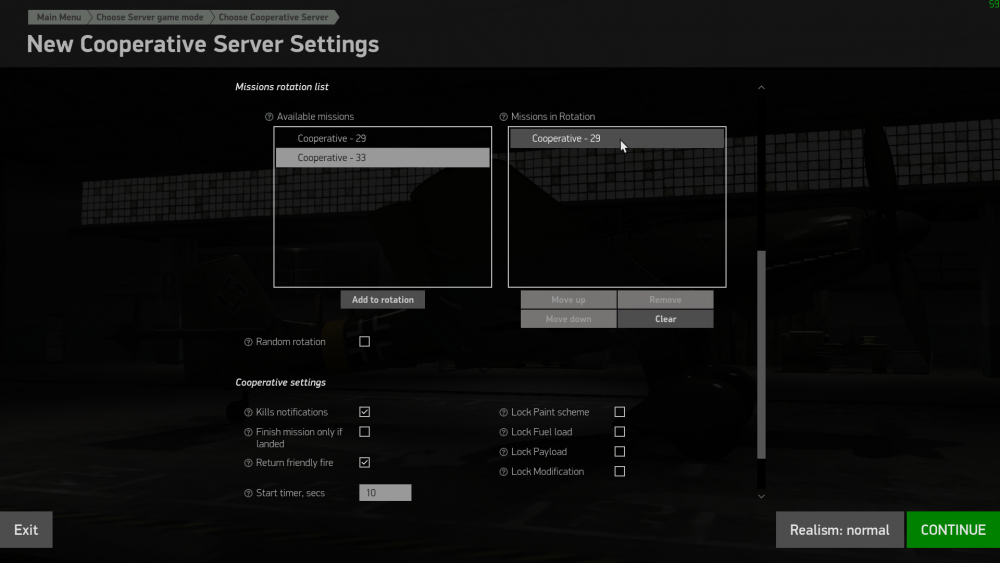Select Cooperative - 29 in Missions in Rotation
Image resolution: width=1000 pixels, height=563 pixels.
[x=617, y=138]
